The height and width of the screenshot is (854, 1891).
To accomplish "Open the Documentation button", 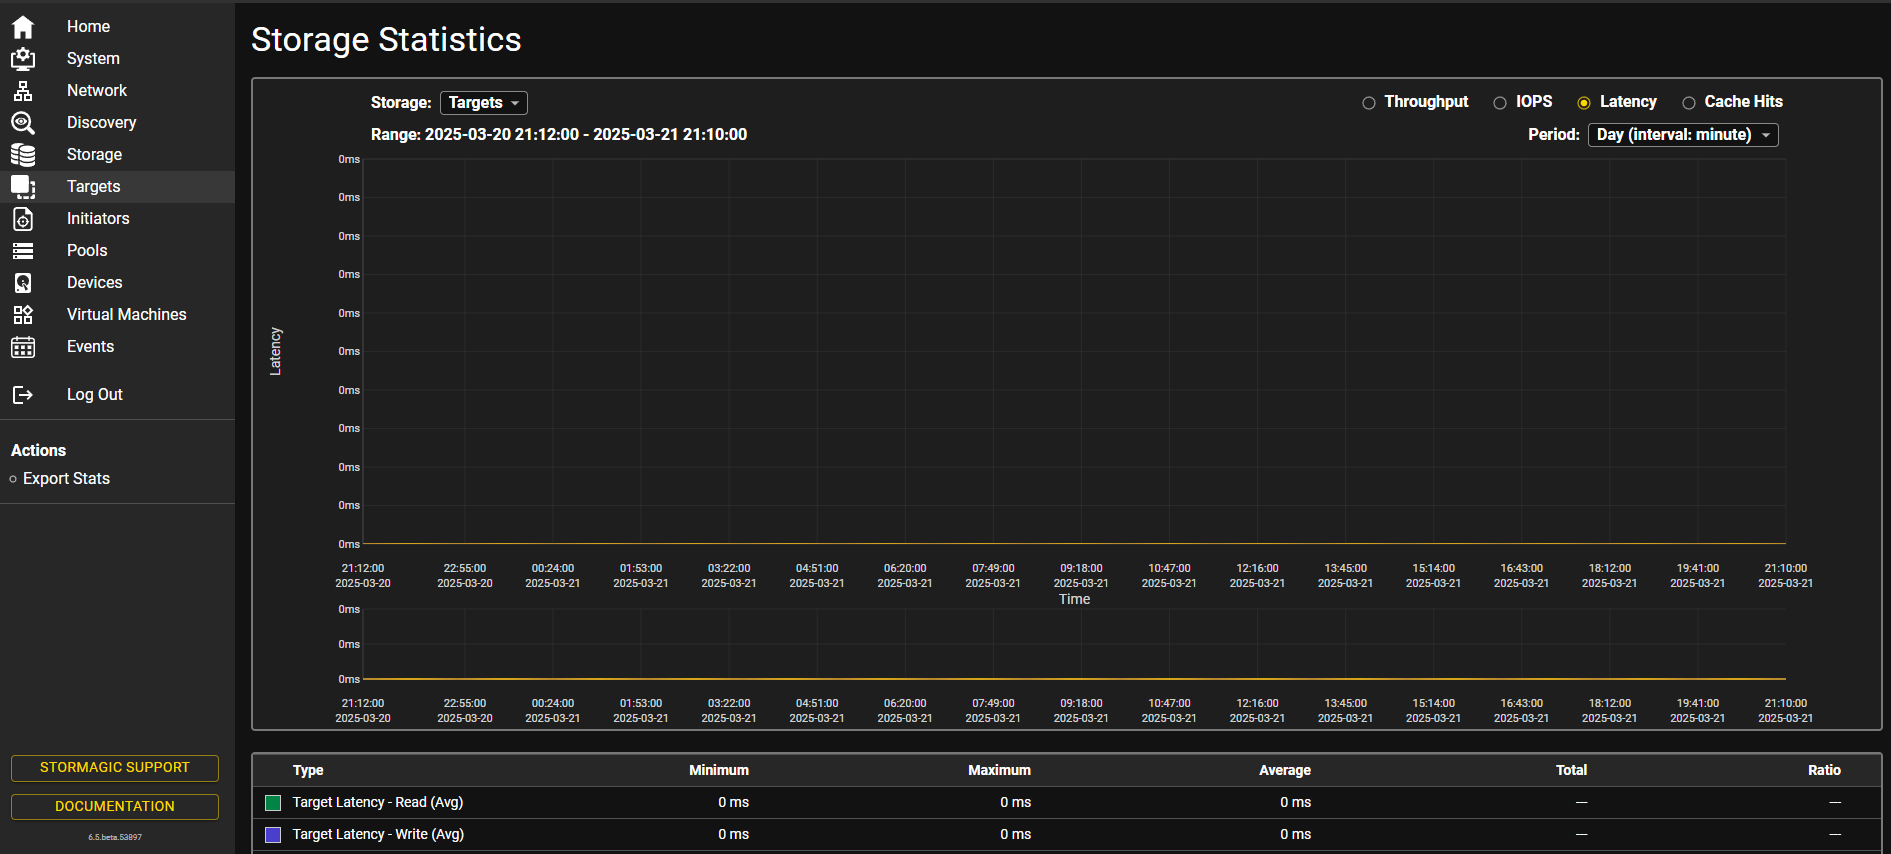I will pyautogui.click(x=115, y=807).
